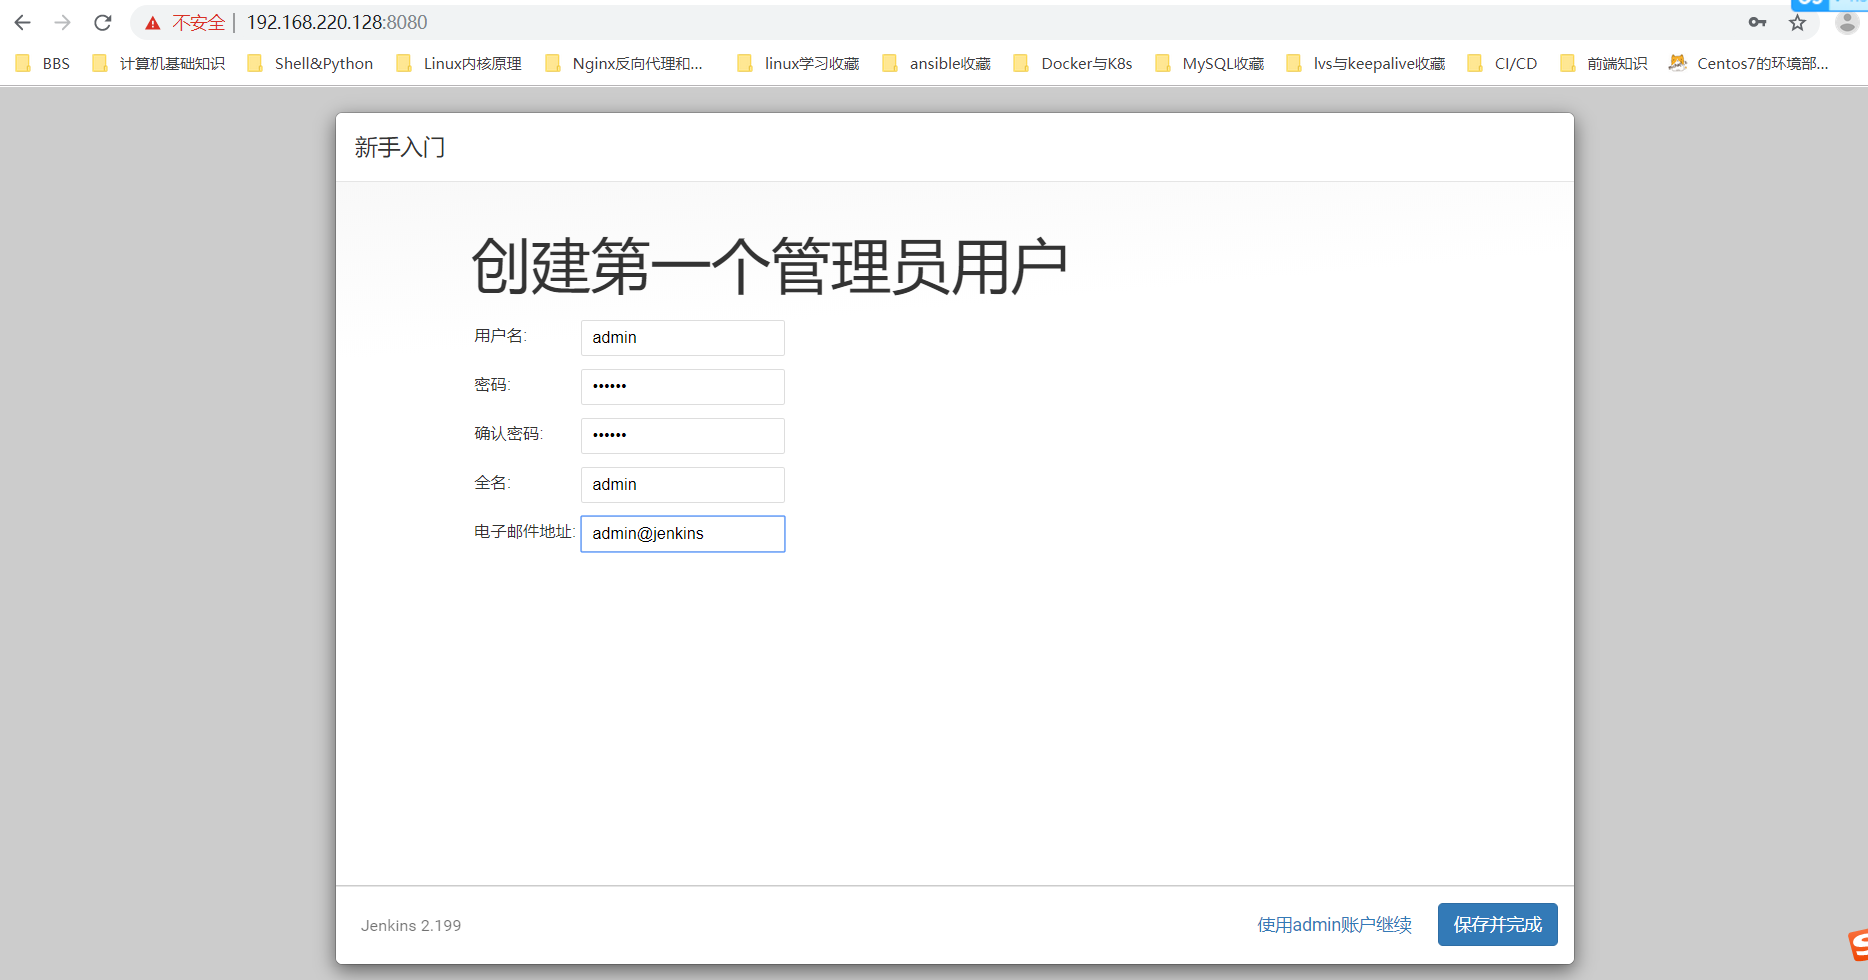Select the 确认密码 password field
This screenshot has height=980, width=1868.
[682, 435]
